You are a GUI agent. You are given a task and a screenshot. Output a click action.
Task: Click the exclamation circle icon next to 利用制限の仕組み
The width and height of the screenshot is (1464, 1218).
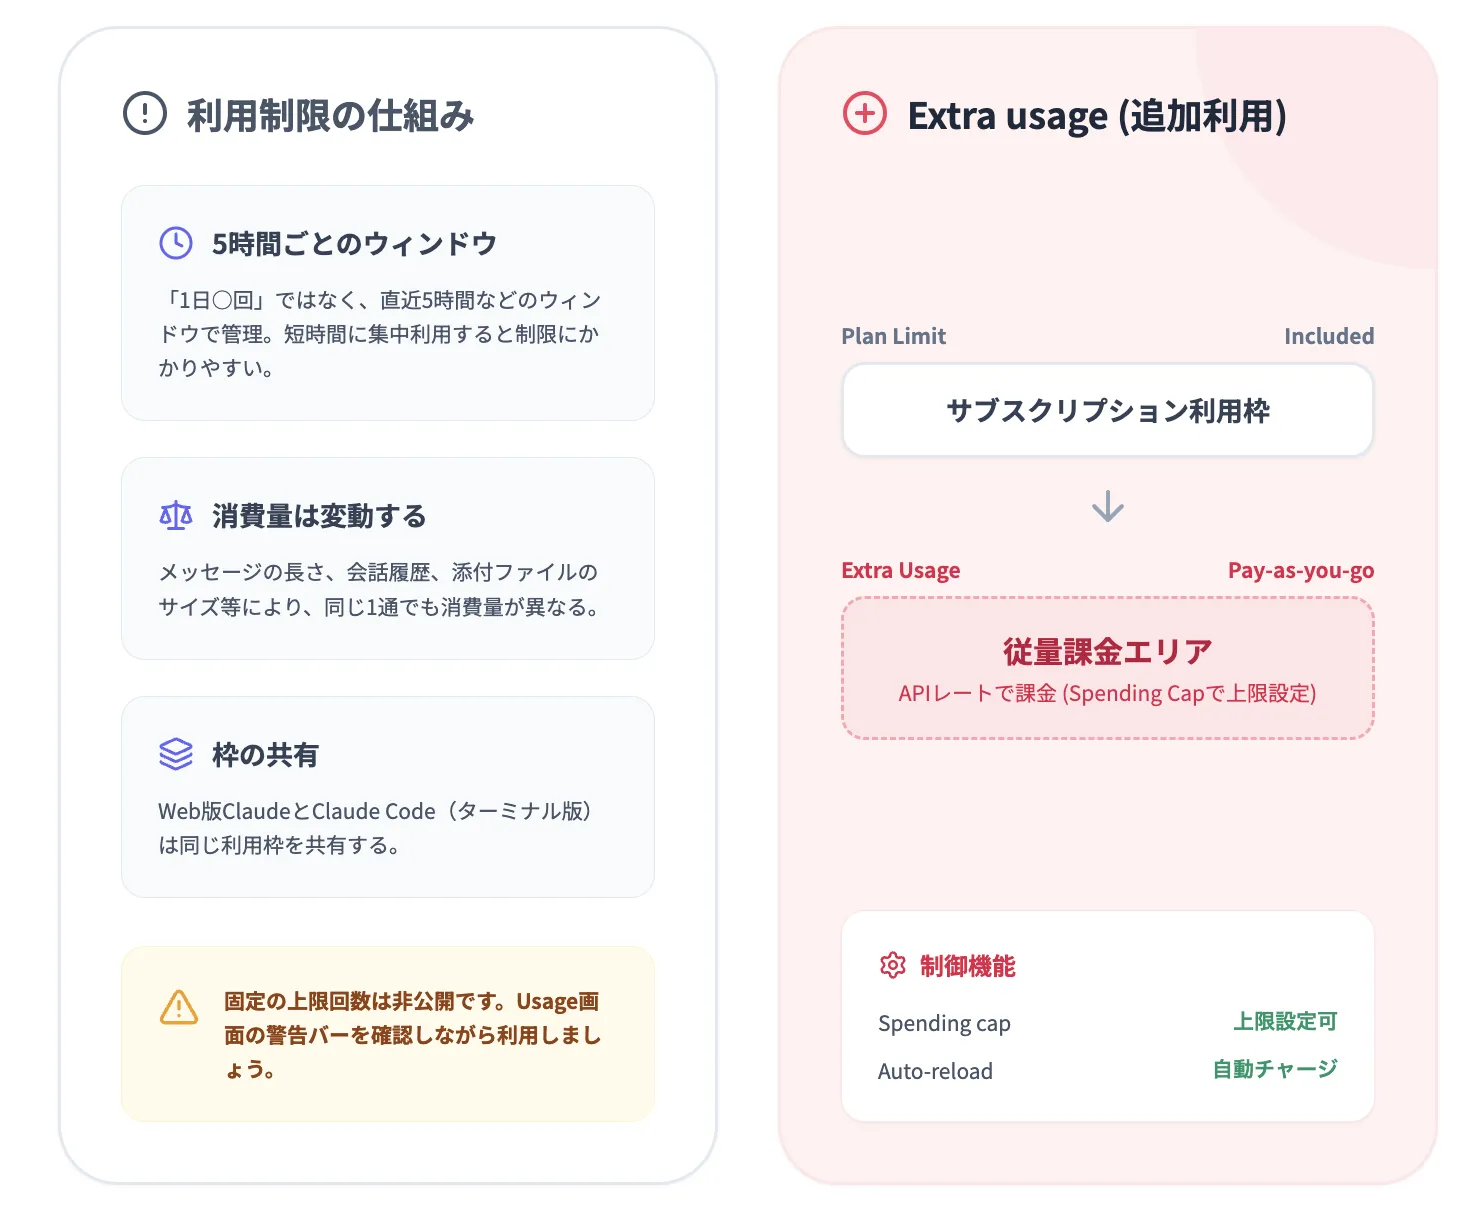click(x=143, y=113)
